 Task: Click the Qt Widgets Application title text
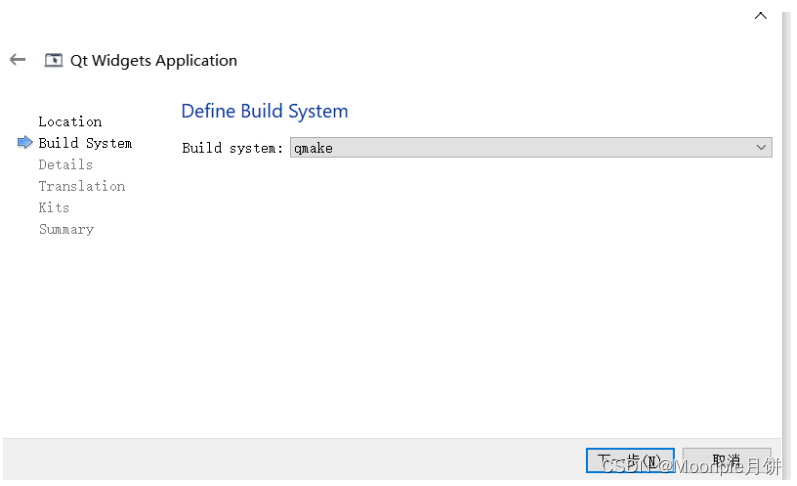[154, 60]
